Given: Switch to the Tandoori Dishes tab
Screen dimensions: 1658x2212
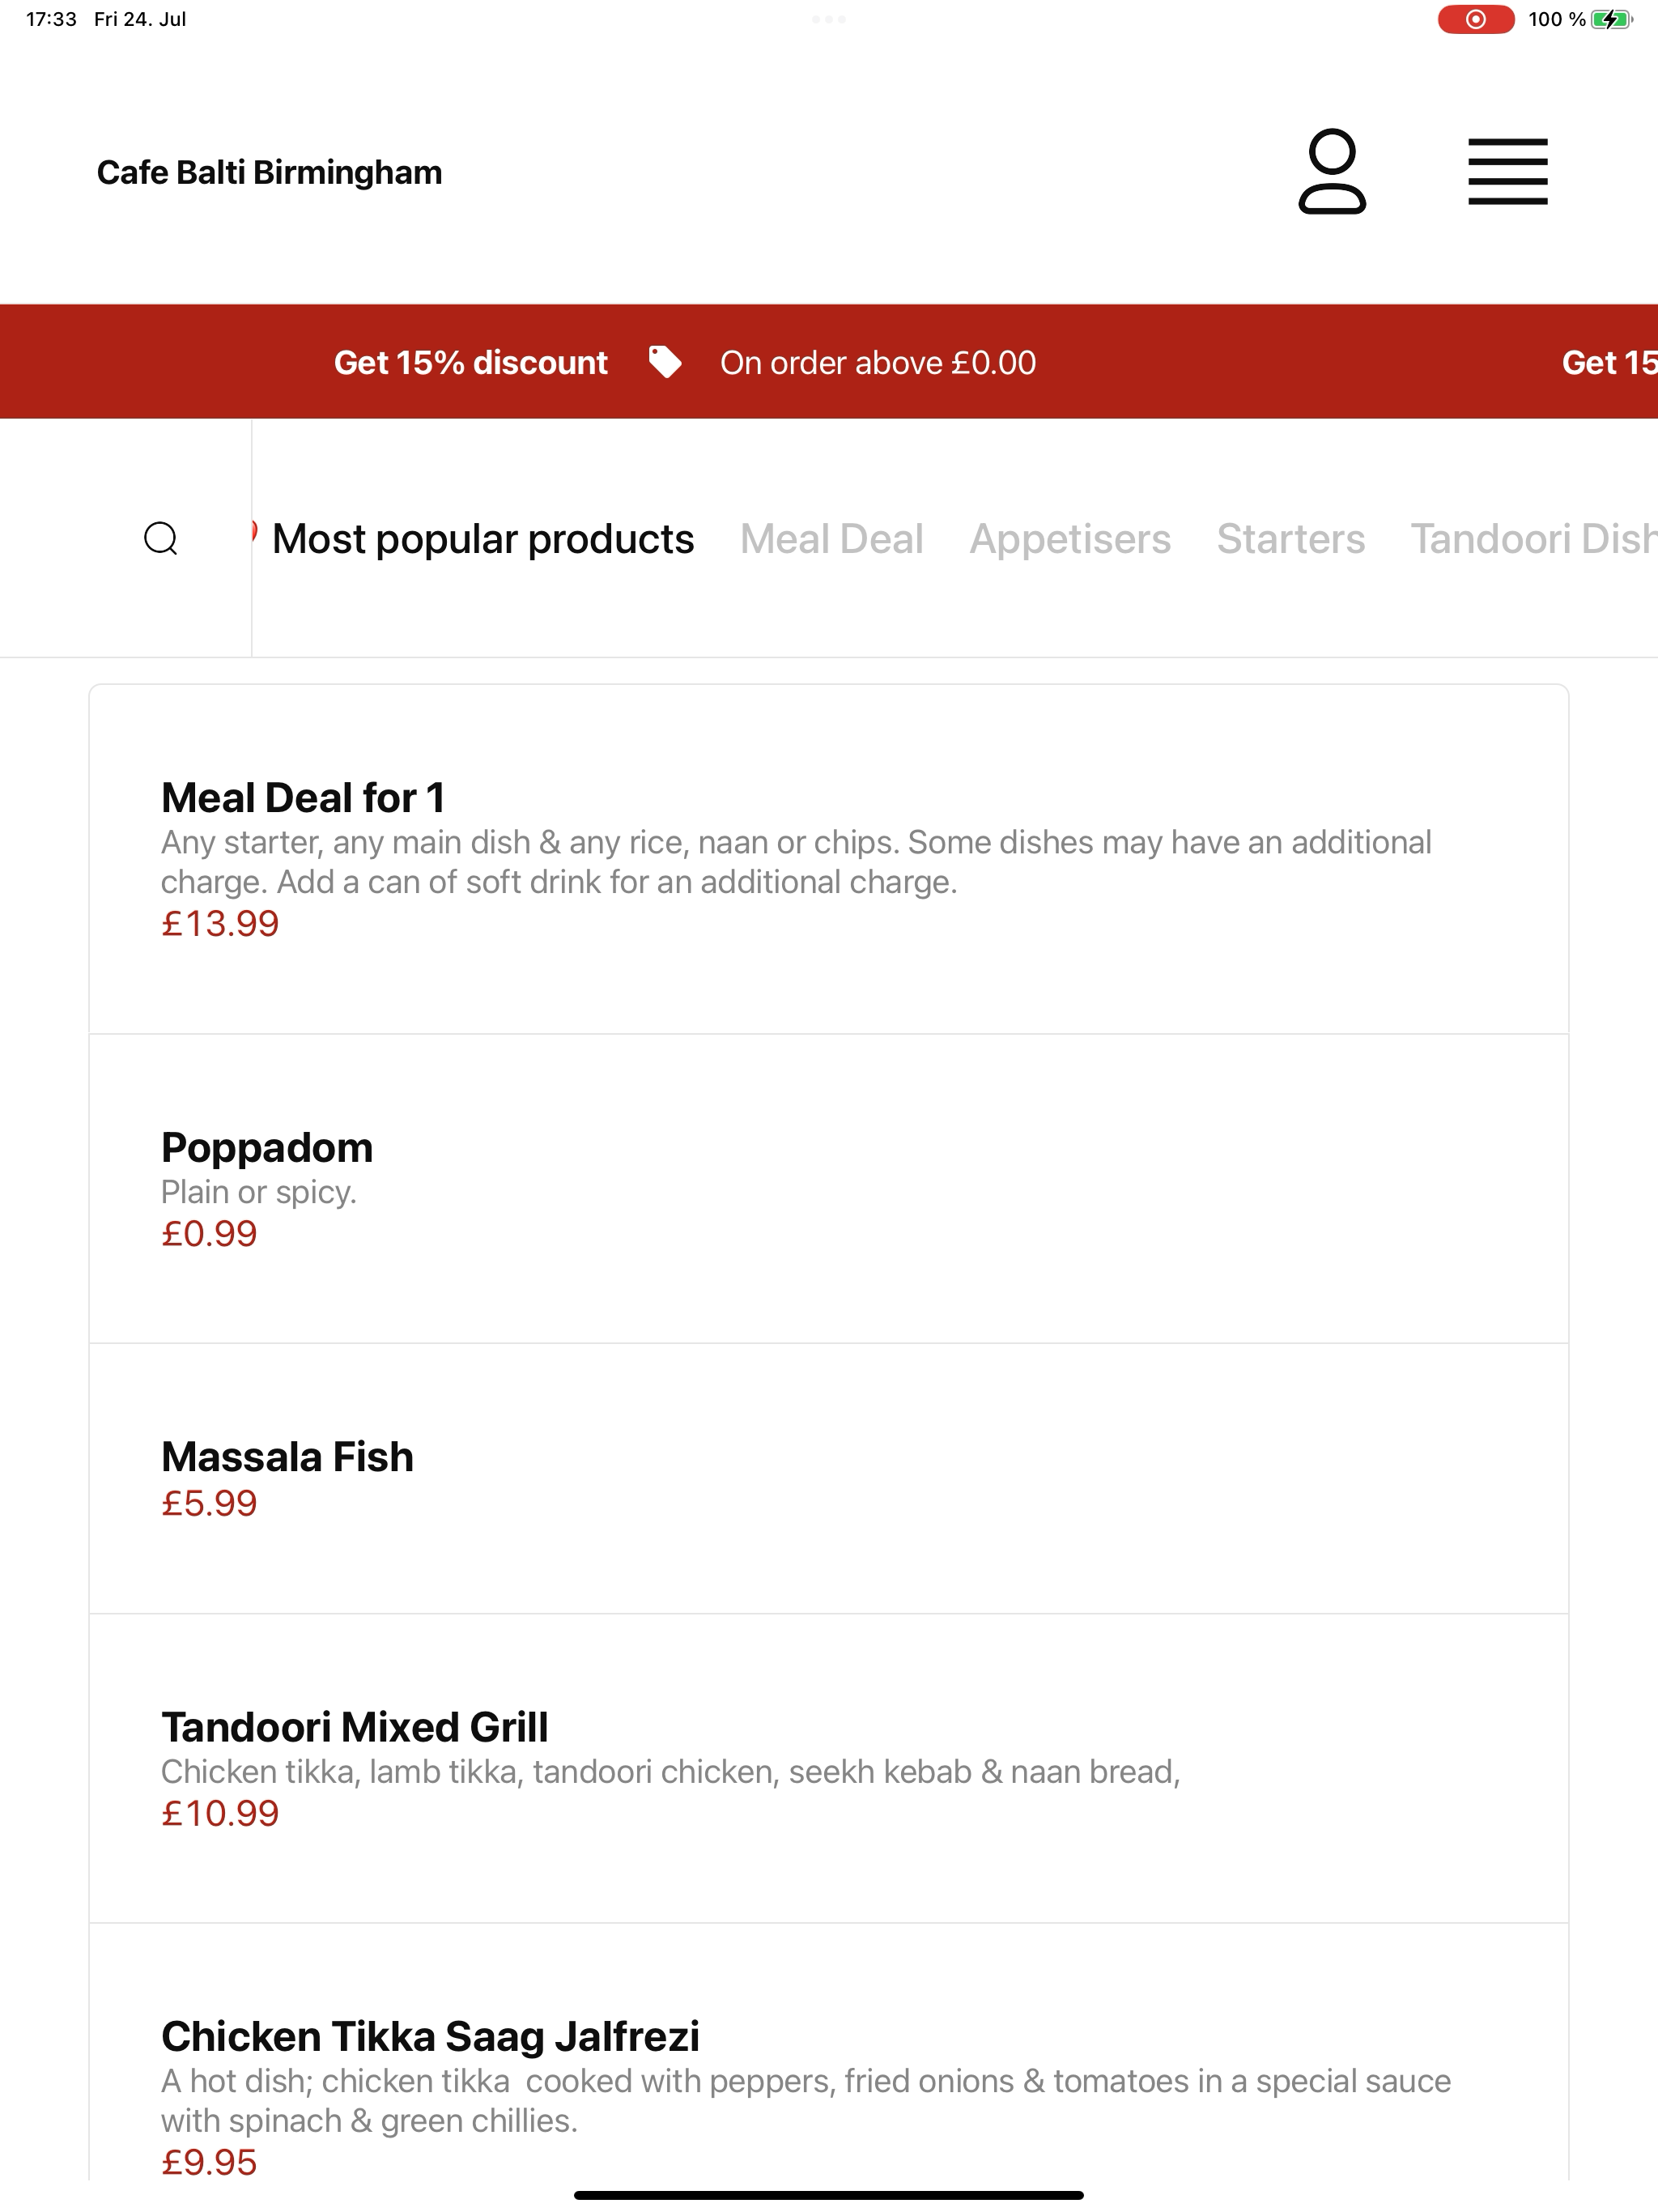Looking at the screenshot, I should point(1534,539).
